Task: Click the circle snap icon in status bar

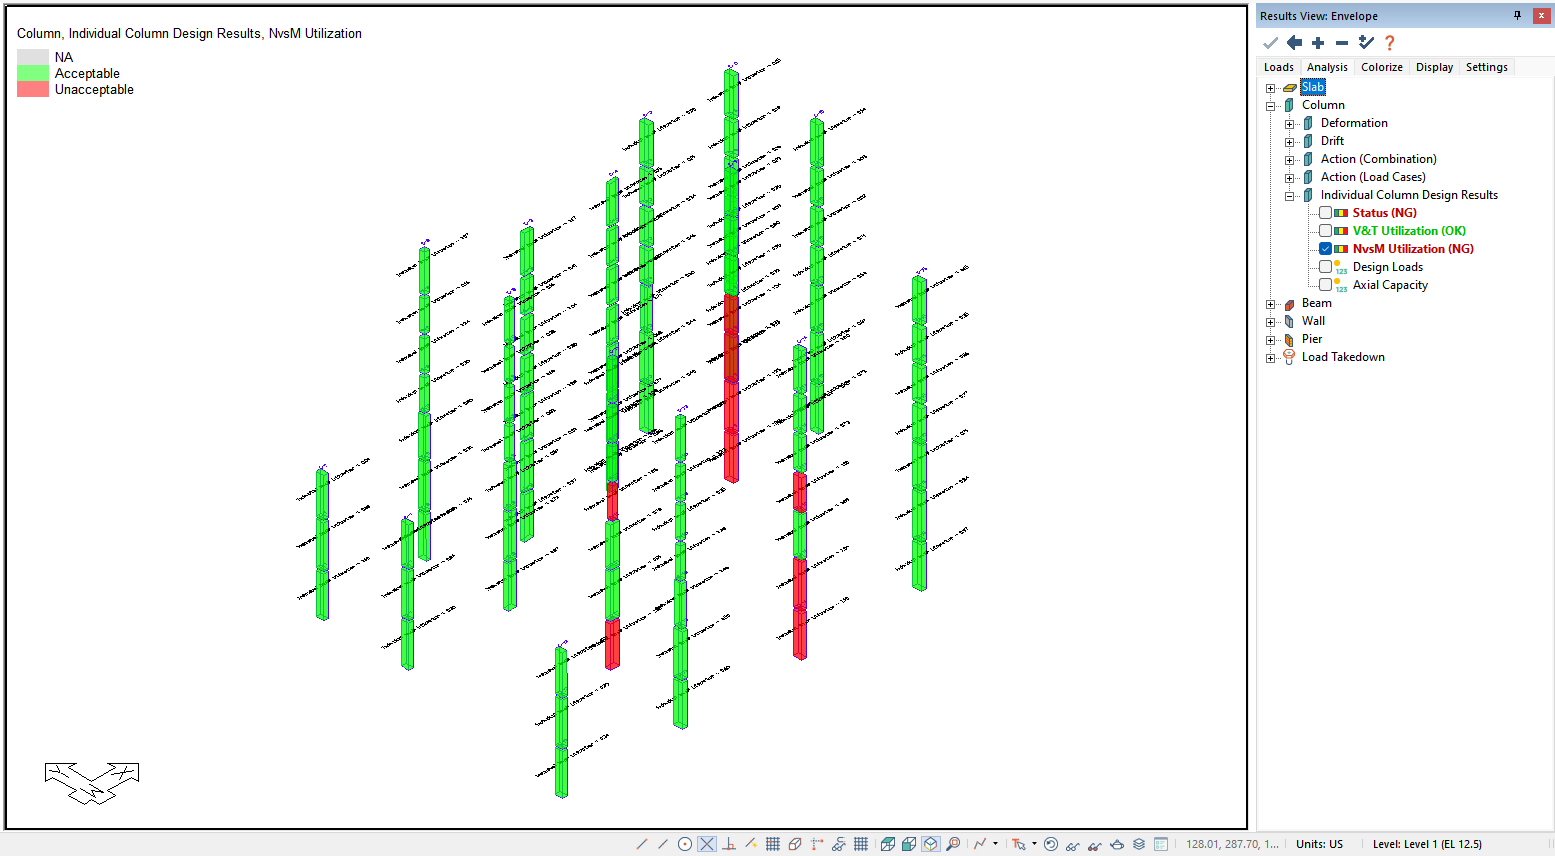Action: [685, 844]
